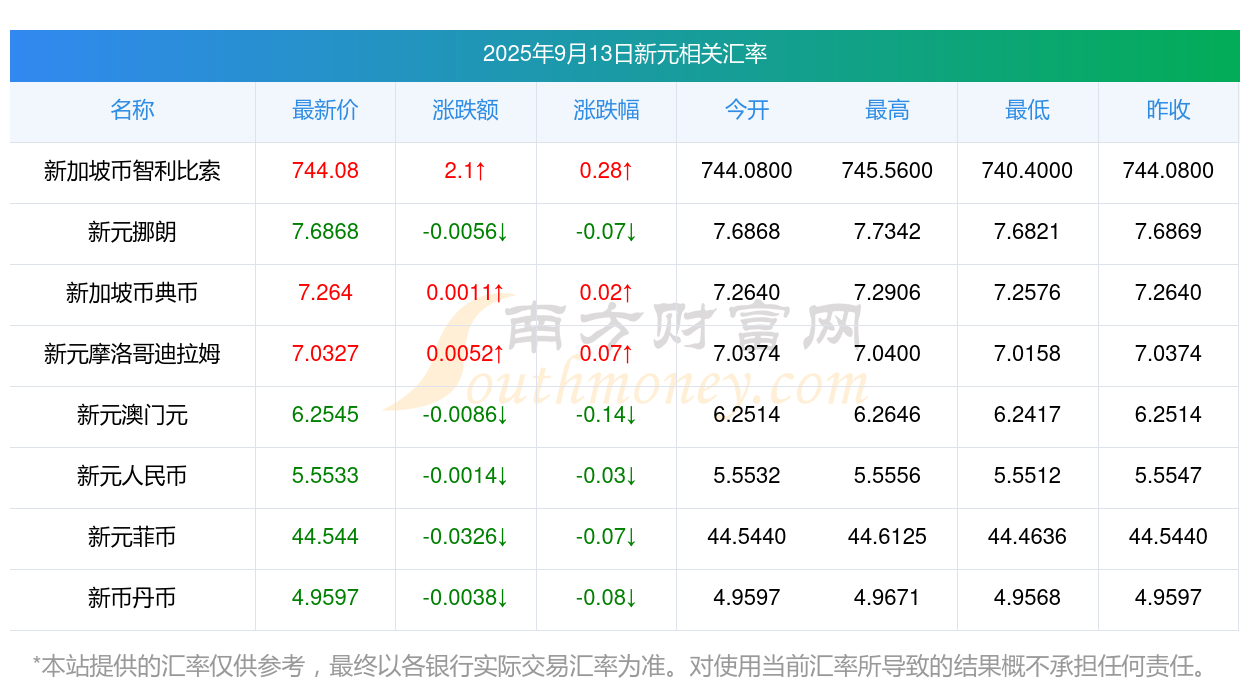Screen dimensions: 1250x698
Task: Select the 最低 column header
Action: pos(1028,110)
